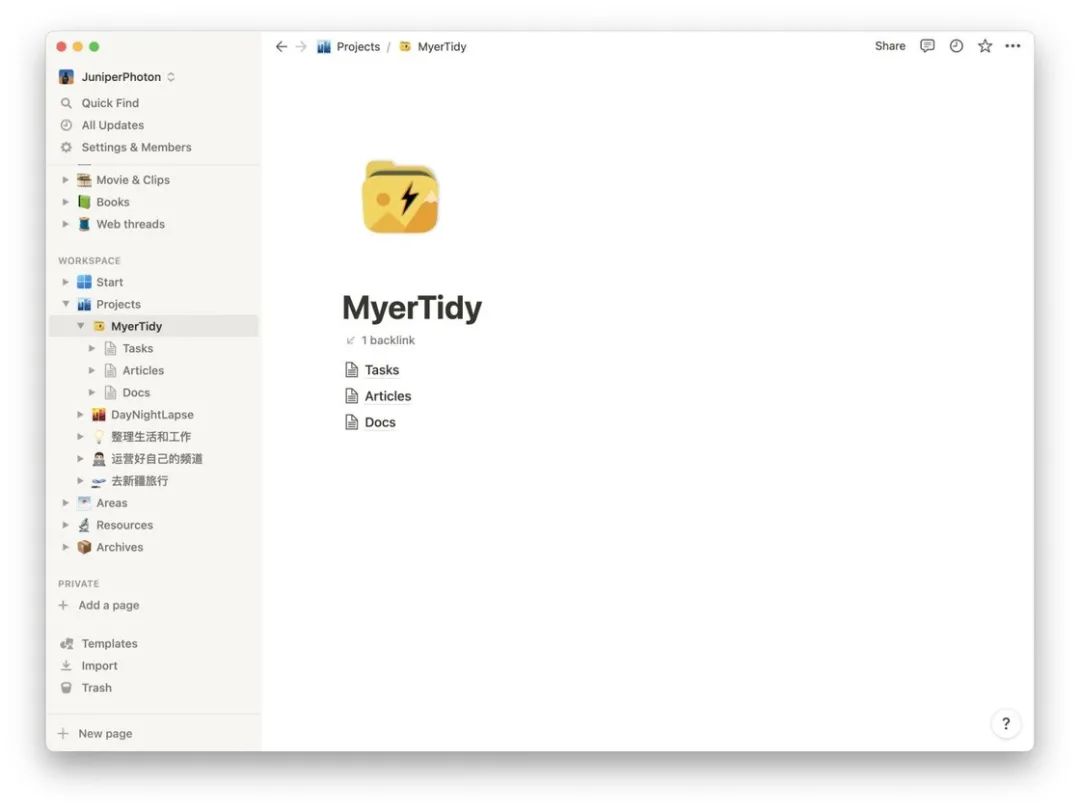Image resolution: width=1080 pixels, height=812 pixels.
Task: Expand the Archives page arrow
Action: pos(65,547)
